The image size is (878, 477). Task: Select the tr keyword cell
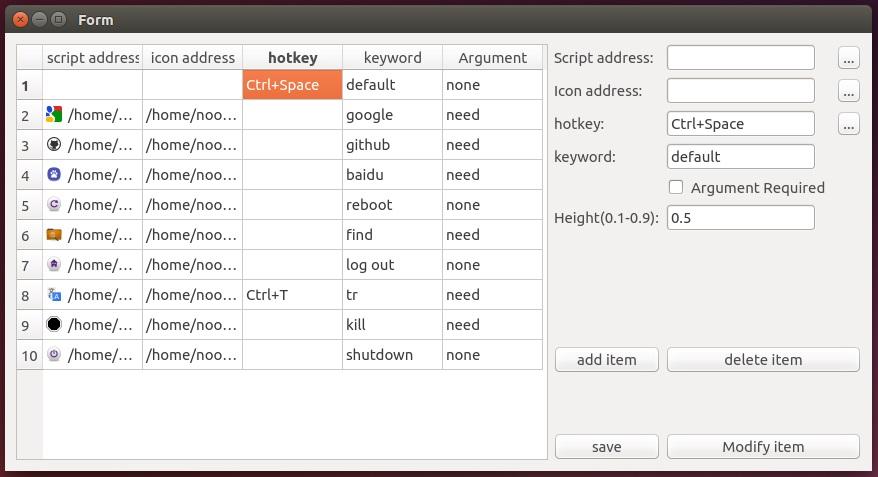[x=393, y=294]
